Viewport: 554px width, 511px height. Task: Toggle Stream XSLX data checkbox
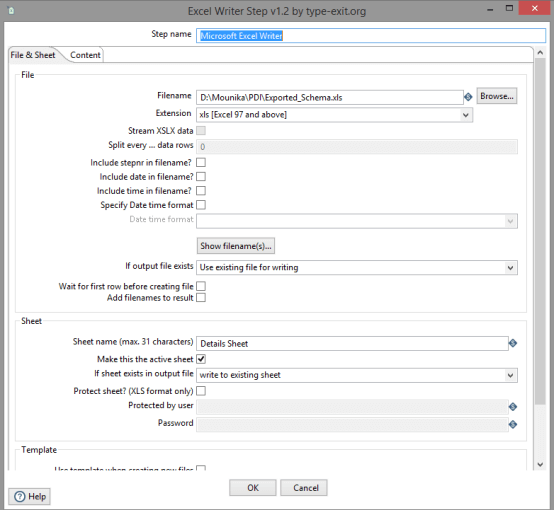[x=201, y=130]
